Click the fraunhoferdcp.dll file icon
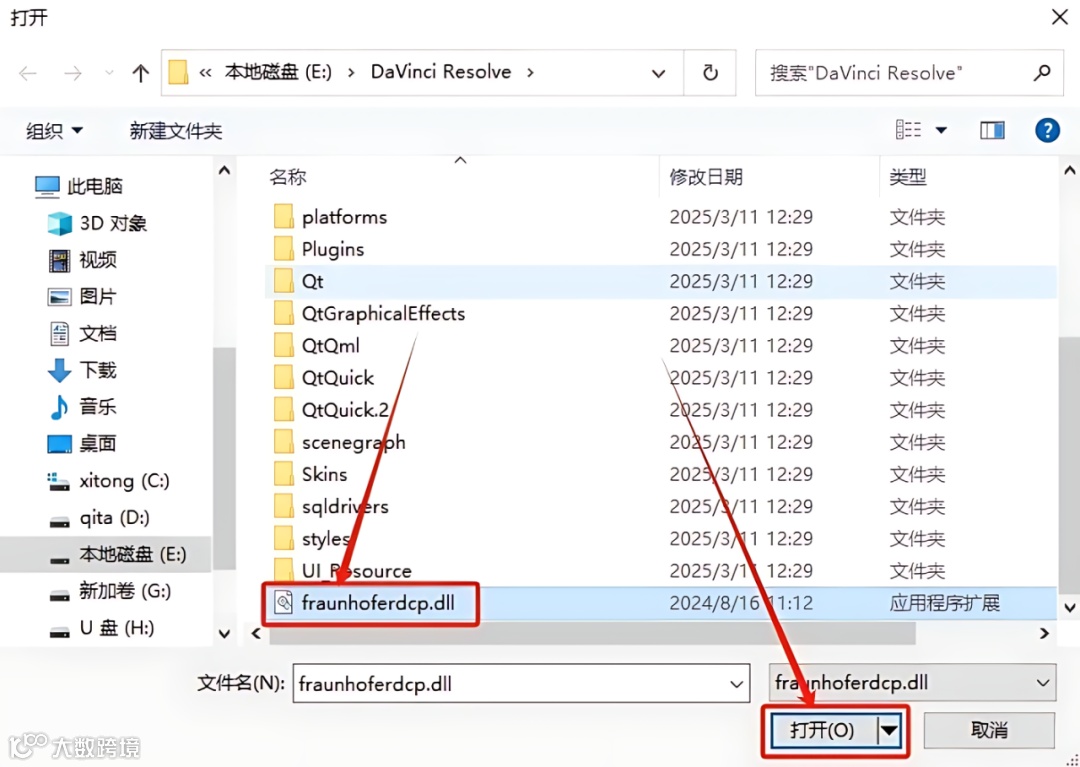Image resolution: width=1080 pixels, height=767 pixels. (283, 603)
